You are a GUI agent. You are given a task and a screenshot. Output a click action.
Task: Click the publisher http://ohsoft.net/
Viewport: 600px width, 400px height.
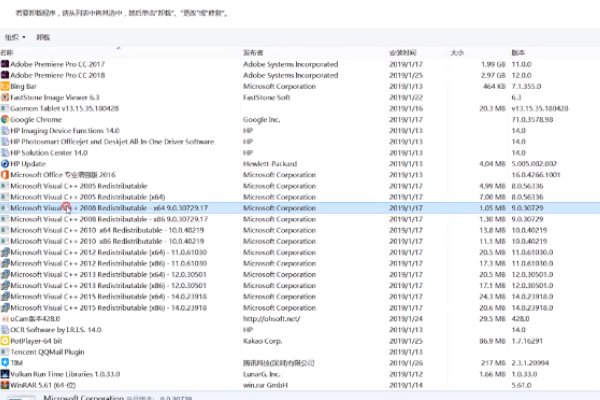[271, 319]
